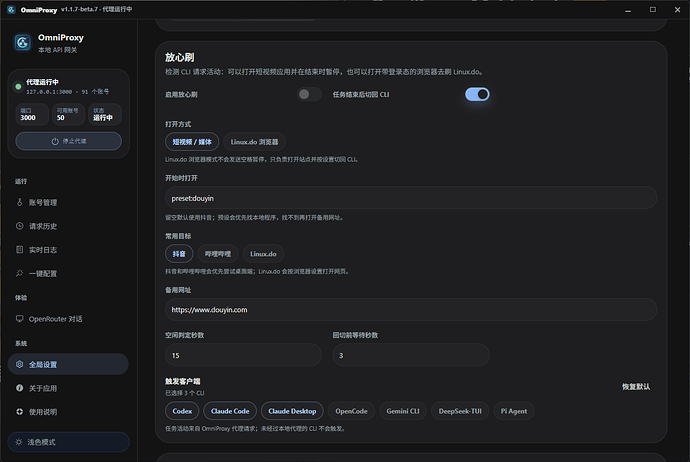Click the global settings gear icon
The image size is (690, 462).
(x=19, y=364)
